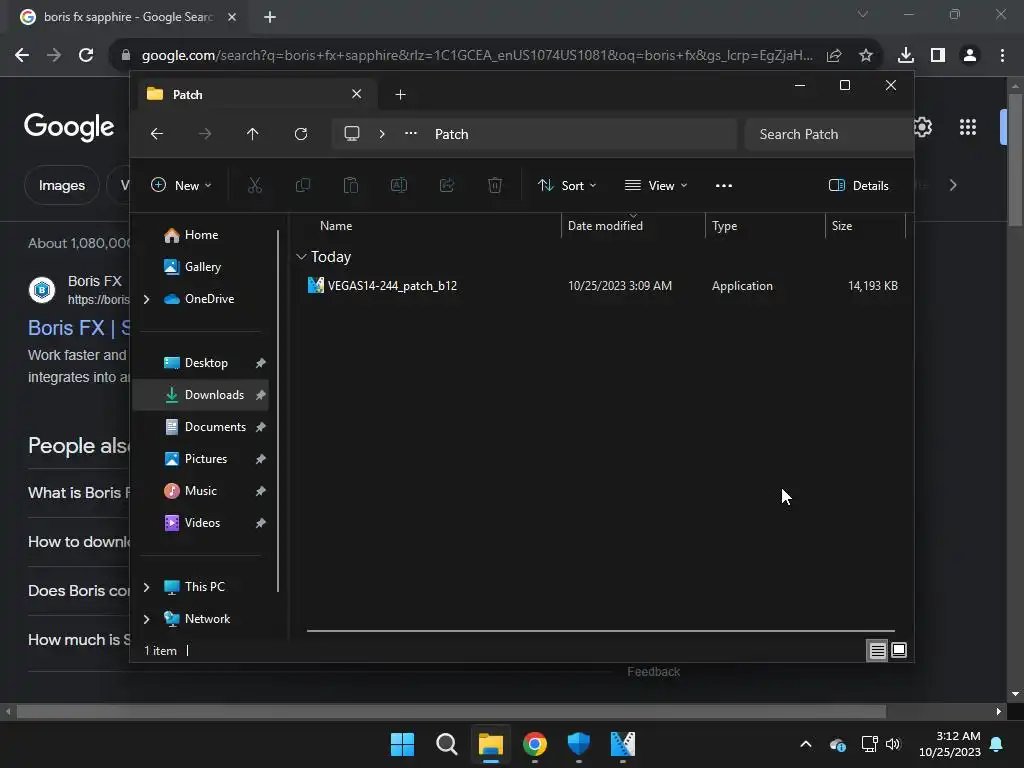Click the Search Patch field

coord(829,134)
